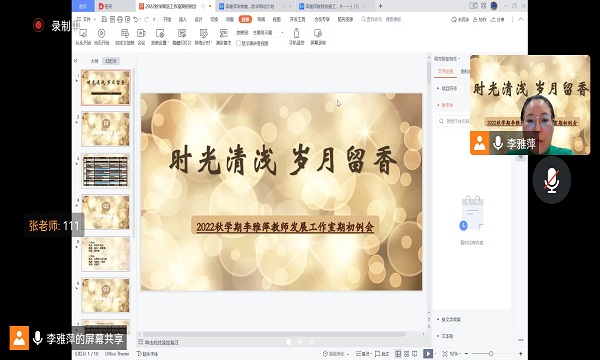Click the save icon in quick access toolbar
Image resolution: width=600 pixels, height=360 pixels.
[104, 19]
